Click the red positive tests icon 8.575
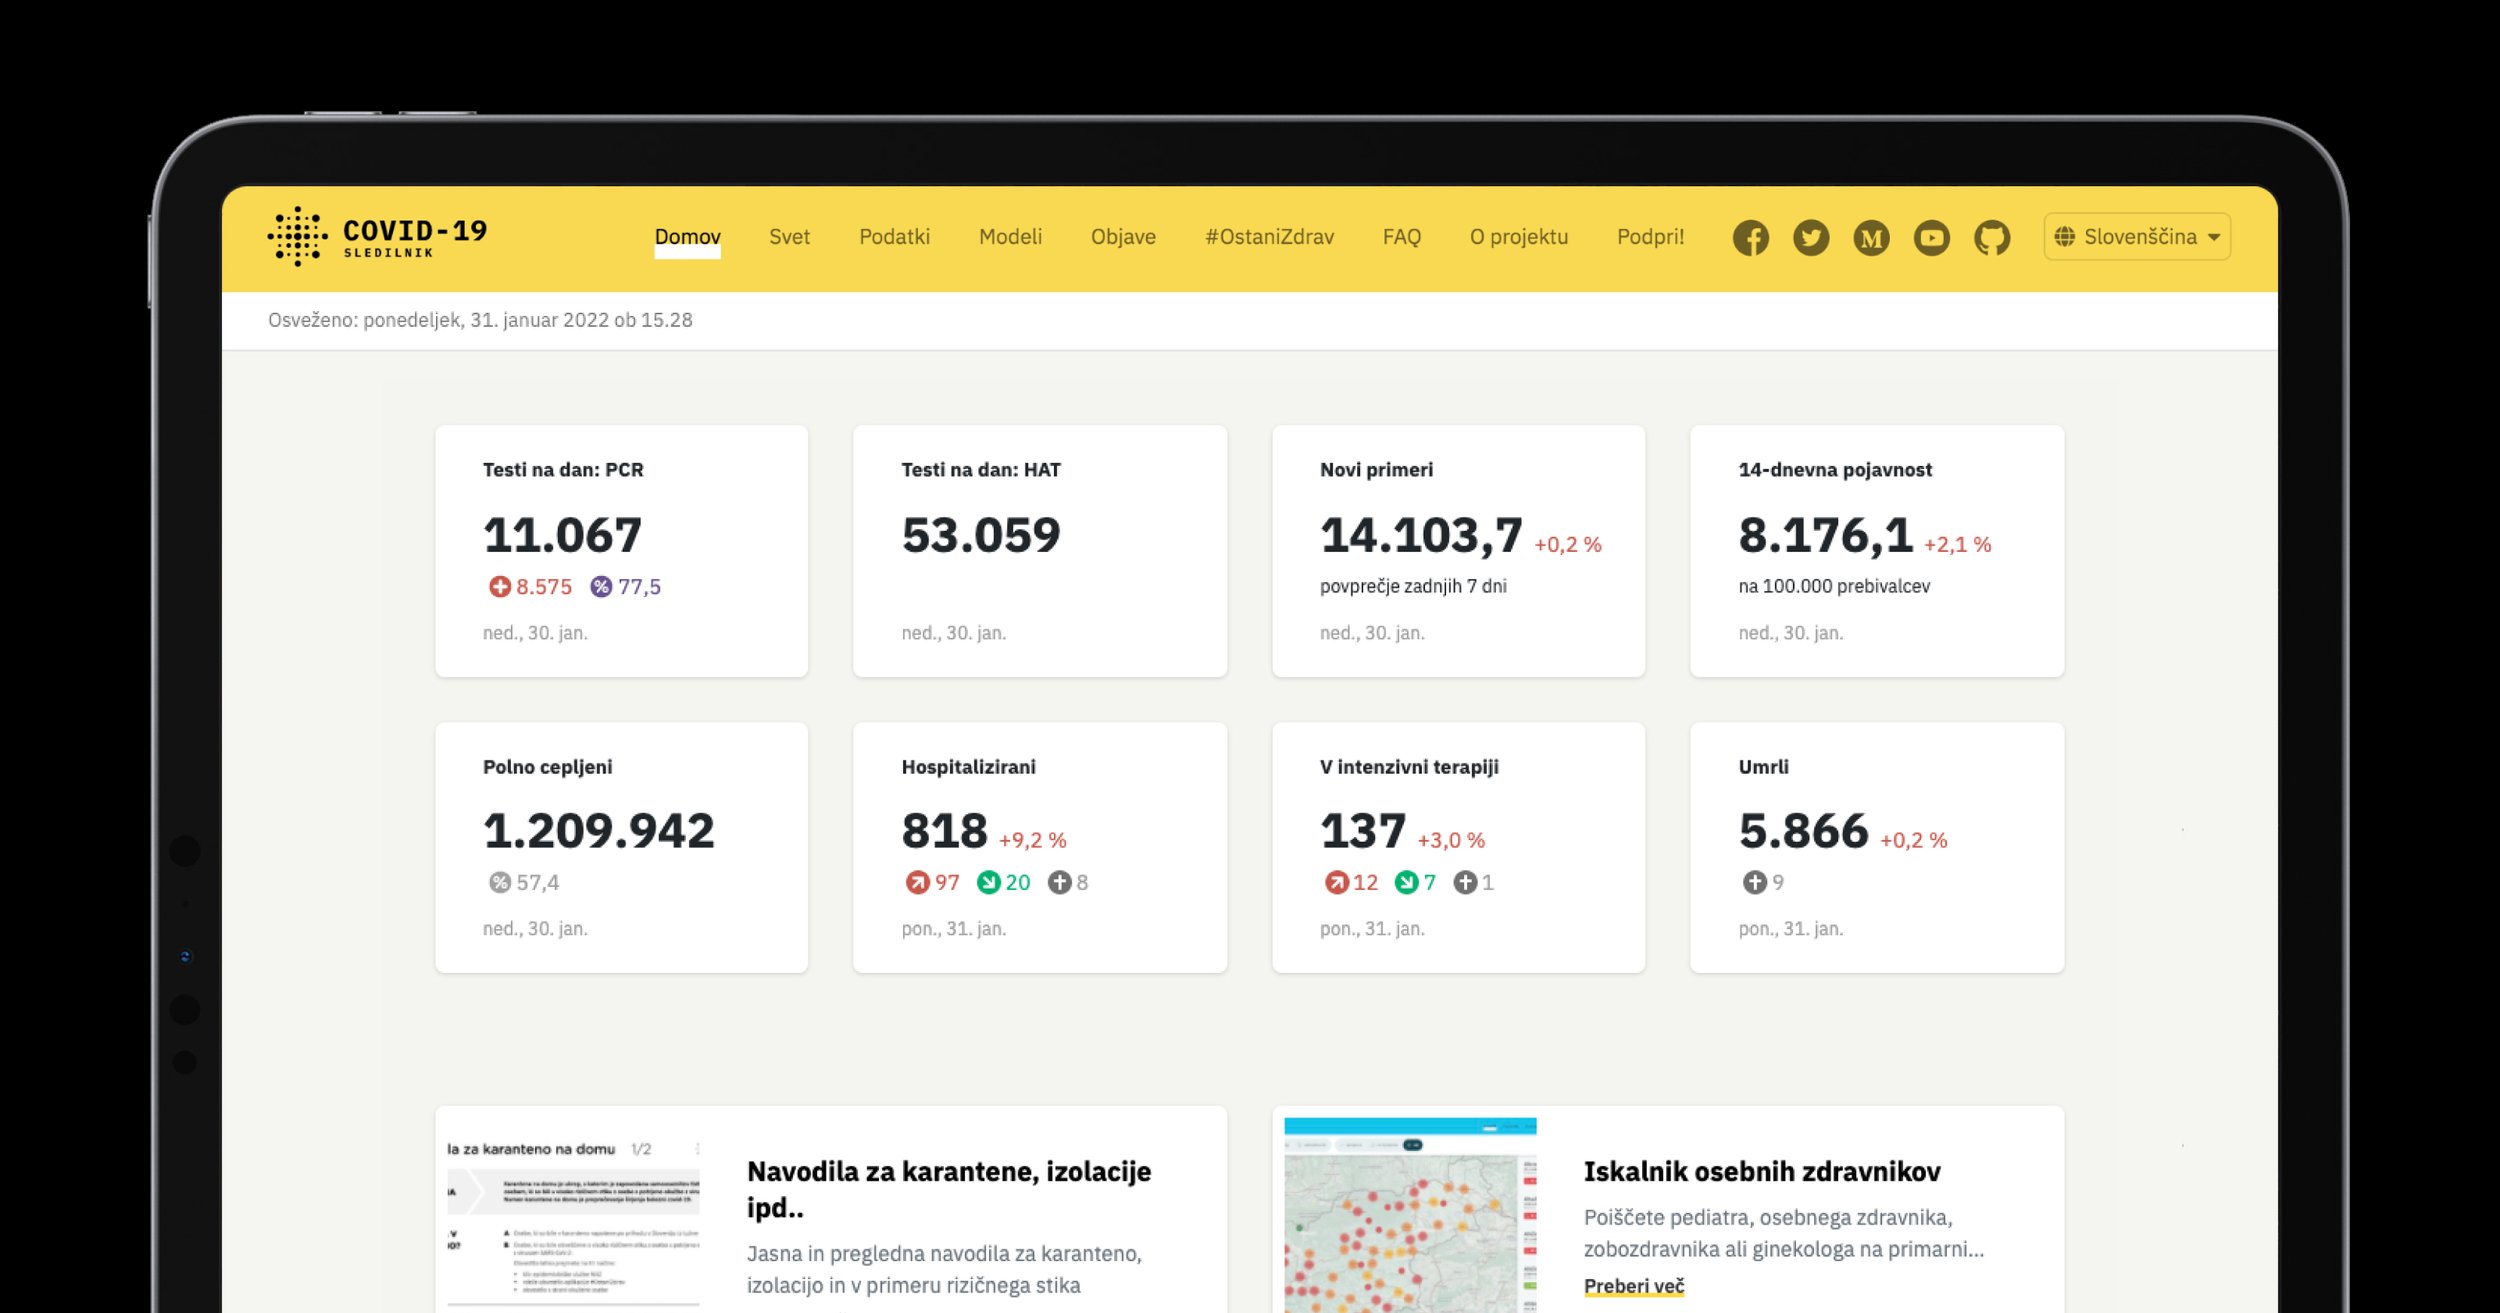This screenshot has width=2500, height=1313. [x=499, y=587]
